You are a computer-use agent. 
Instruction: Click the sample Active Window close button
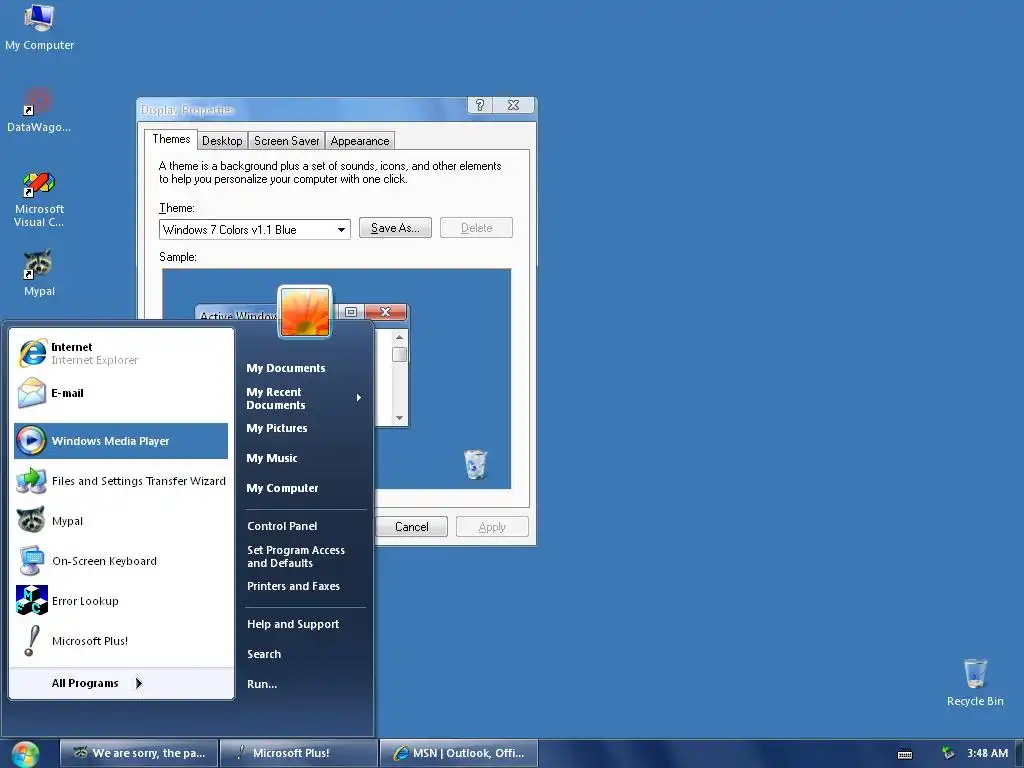(x=385, y=312)
